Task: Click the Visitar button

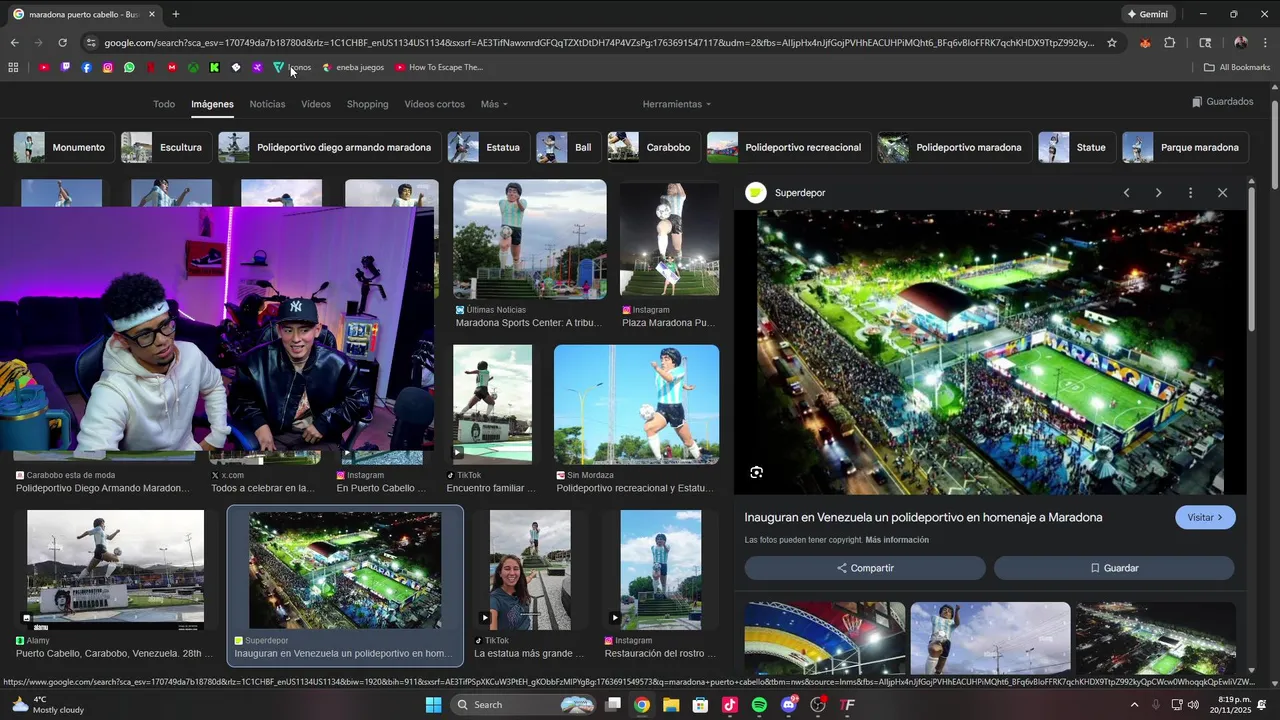Action: coord(1205,517)
